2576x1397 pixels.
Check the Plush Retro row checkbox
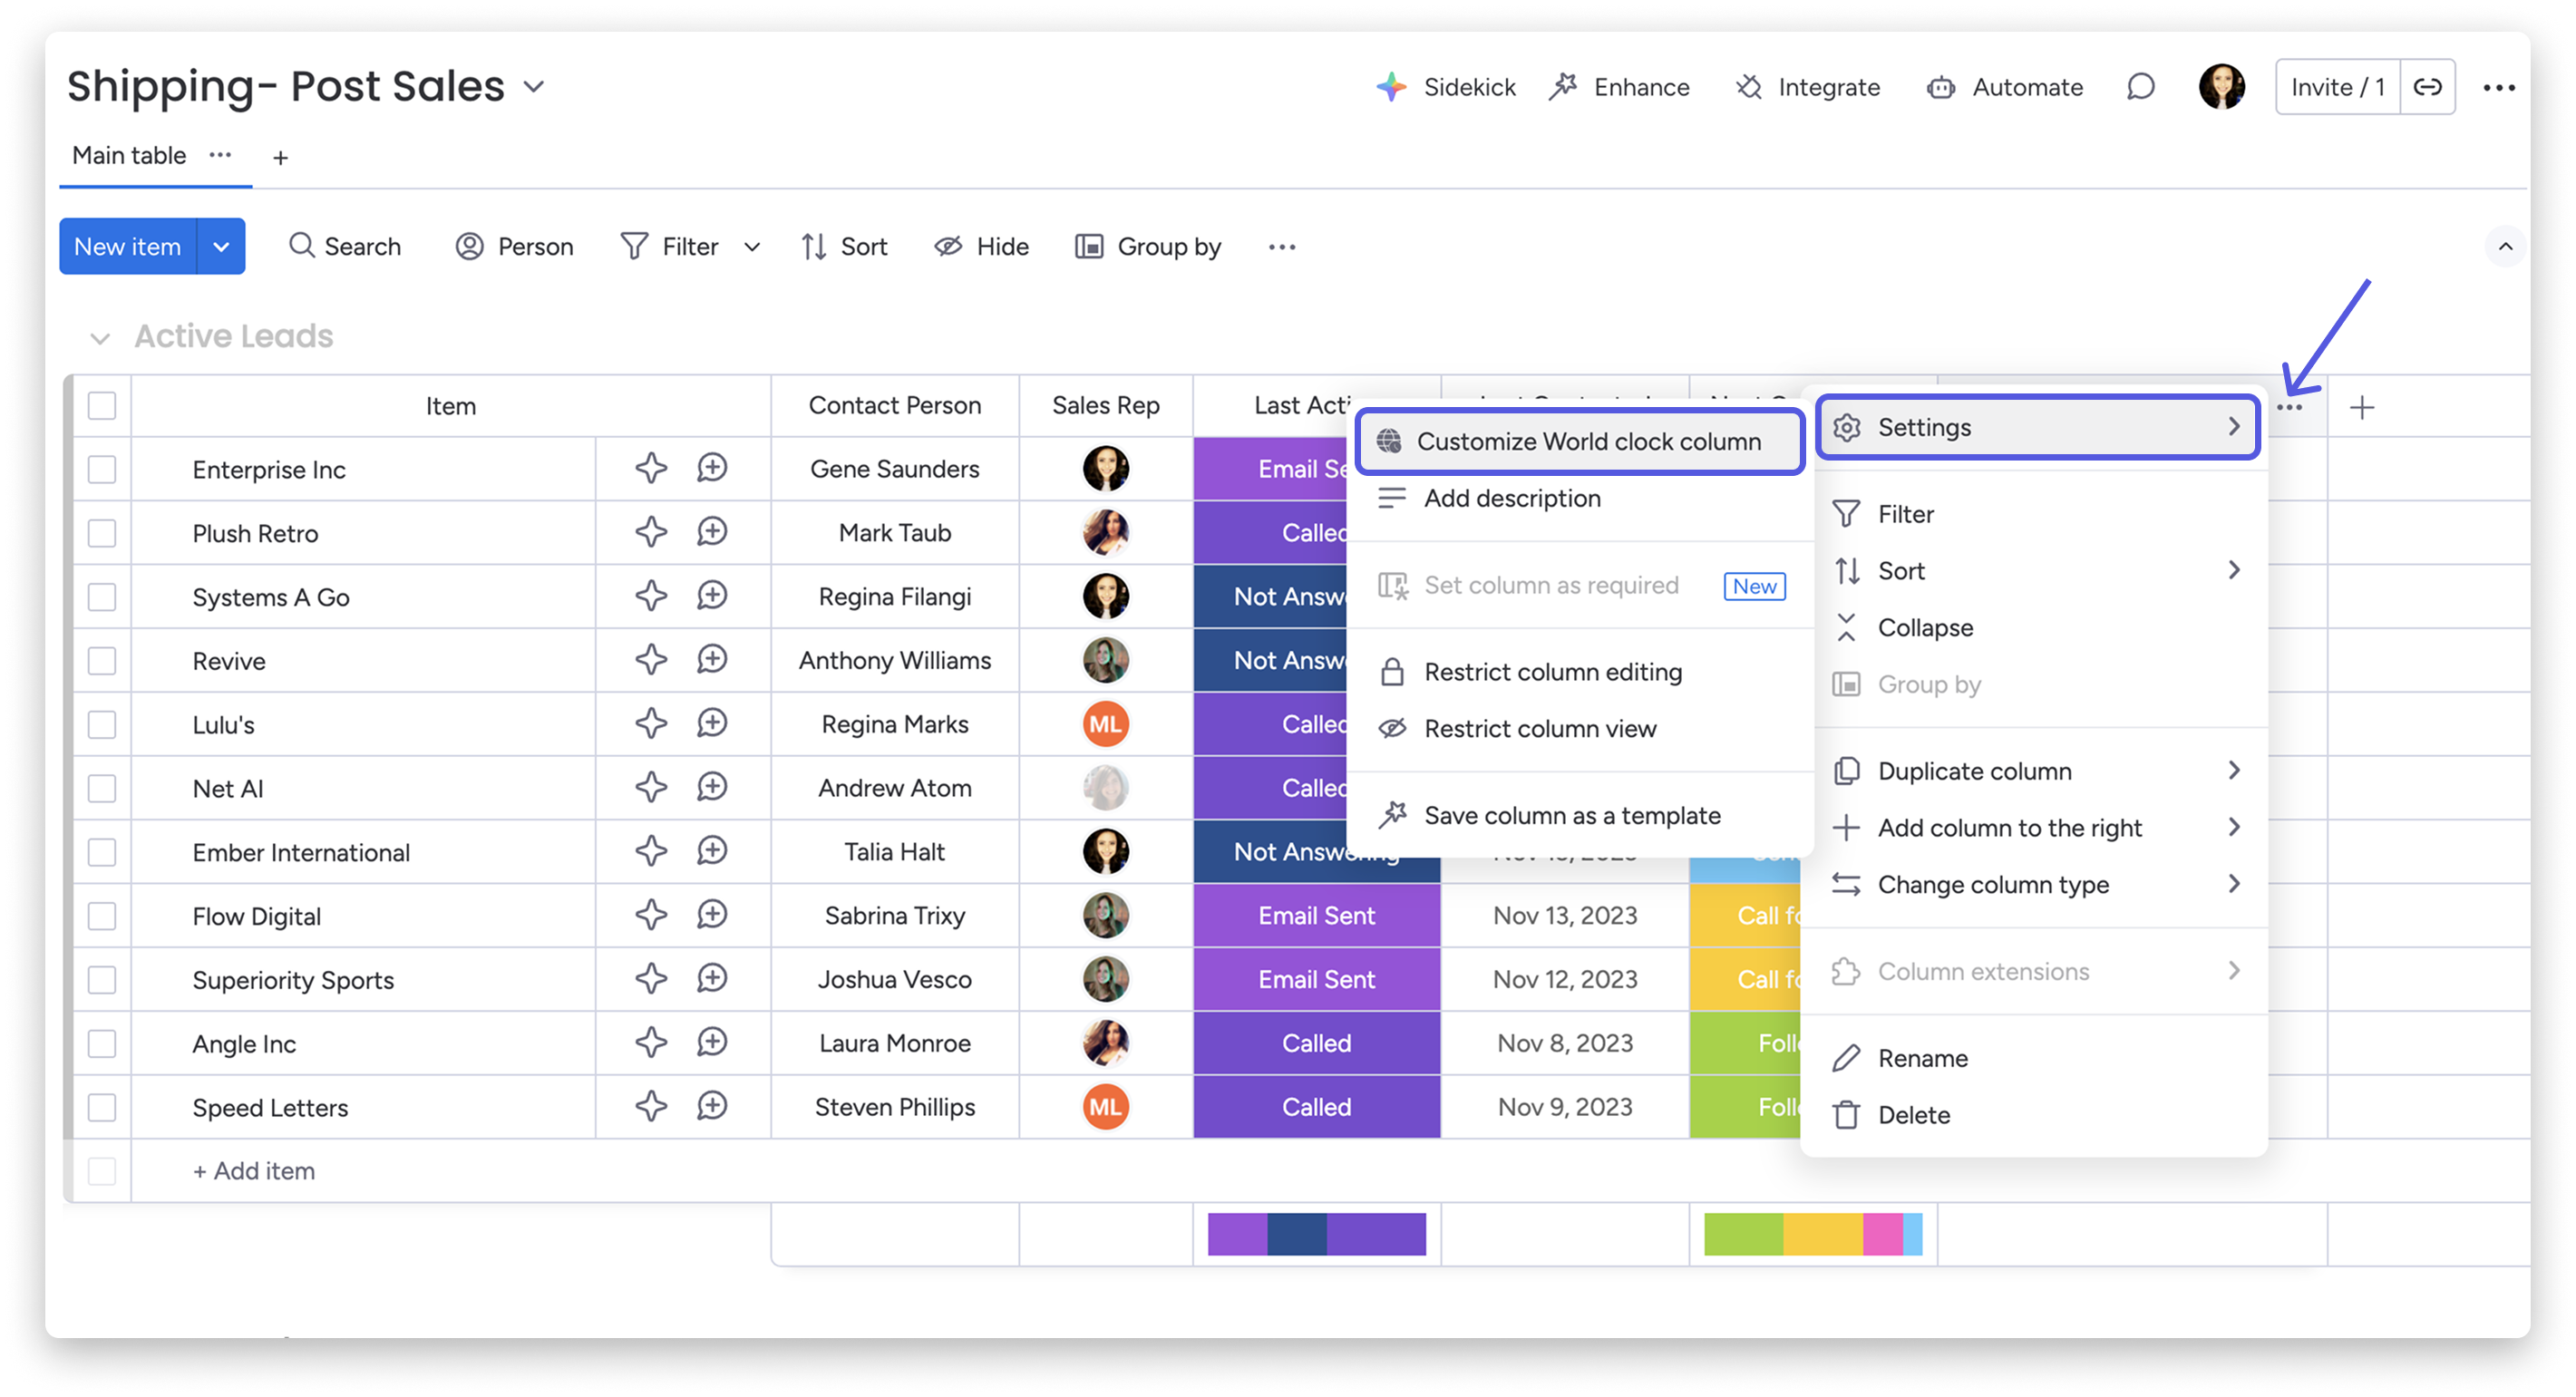tap(102, 533)
